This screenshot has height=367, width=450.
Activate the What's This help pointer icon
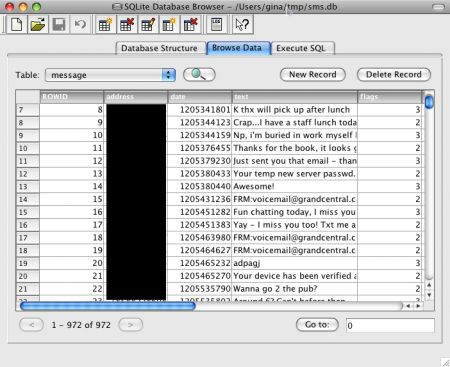coord(242,25)
